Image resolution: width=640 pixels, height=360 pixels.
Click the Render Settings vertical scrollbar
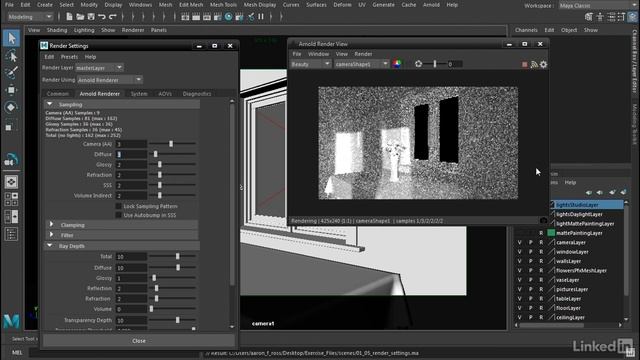(x=232, y=194)
